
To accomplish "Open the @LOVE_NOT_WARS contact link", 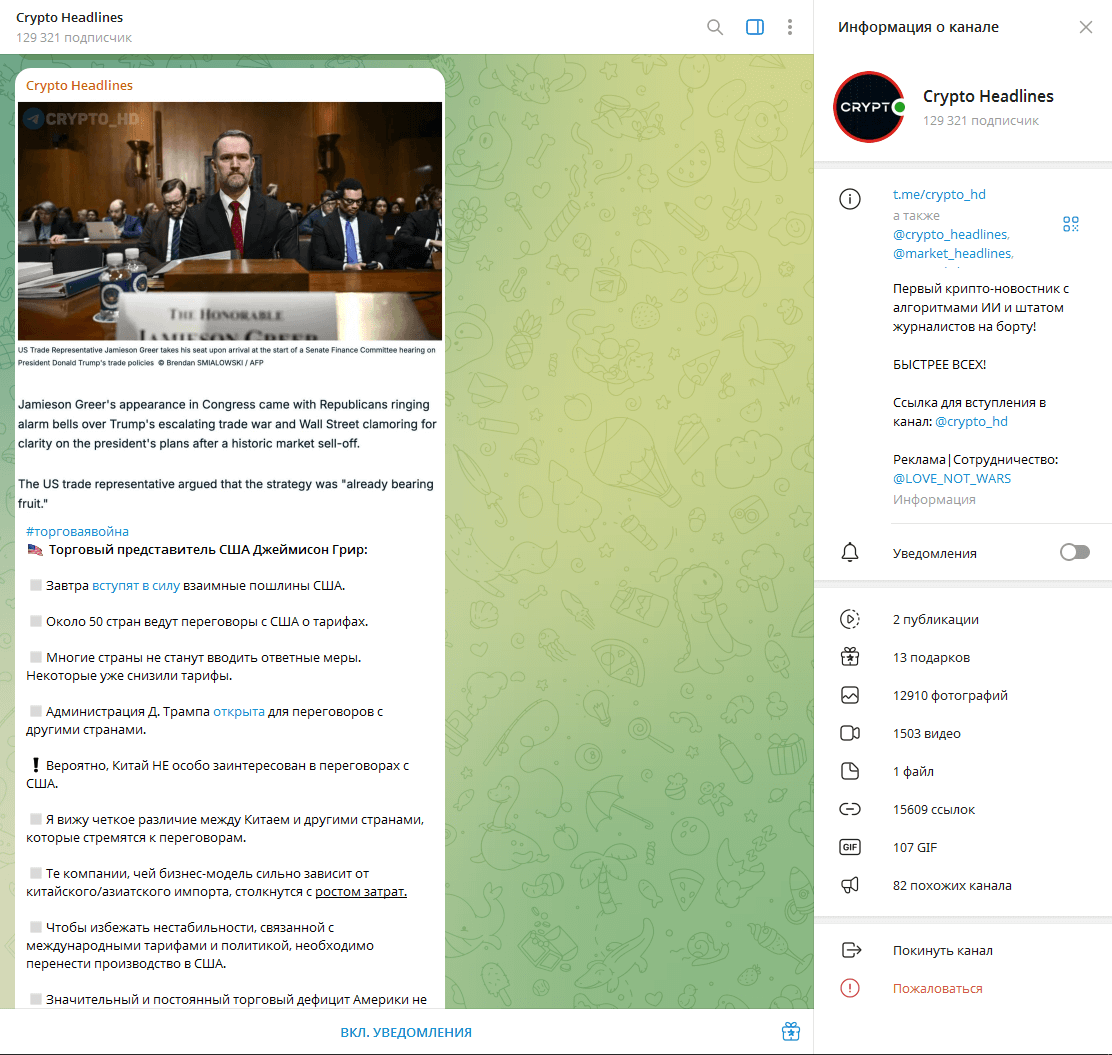I will click(952, 479).
